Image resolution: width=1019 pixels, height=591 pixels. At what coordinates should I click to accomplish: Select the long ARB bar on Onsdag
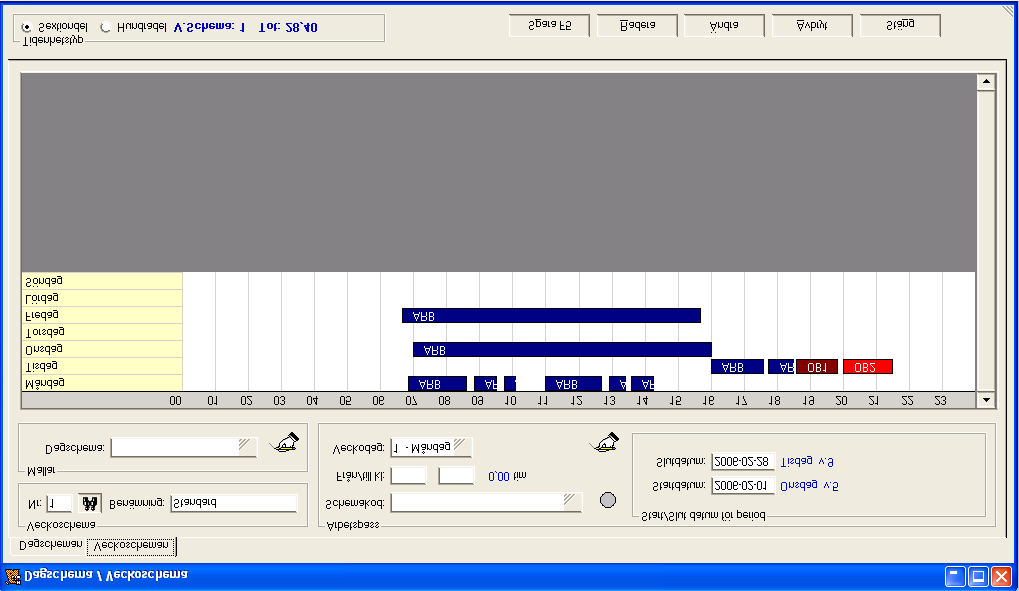(x=562, y=350)
